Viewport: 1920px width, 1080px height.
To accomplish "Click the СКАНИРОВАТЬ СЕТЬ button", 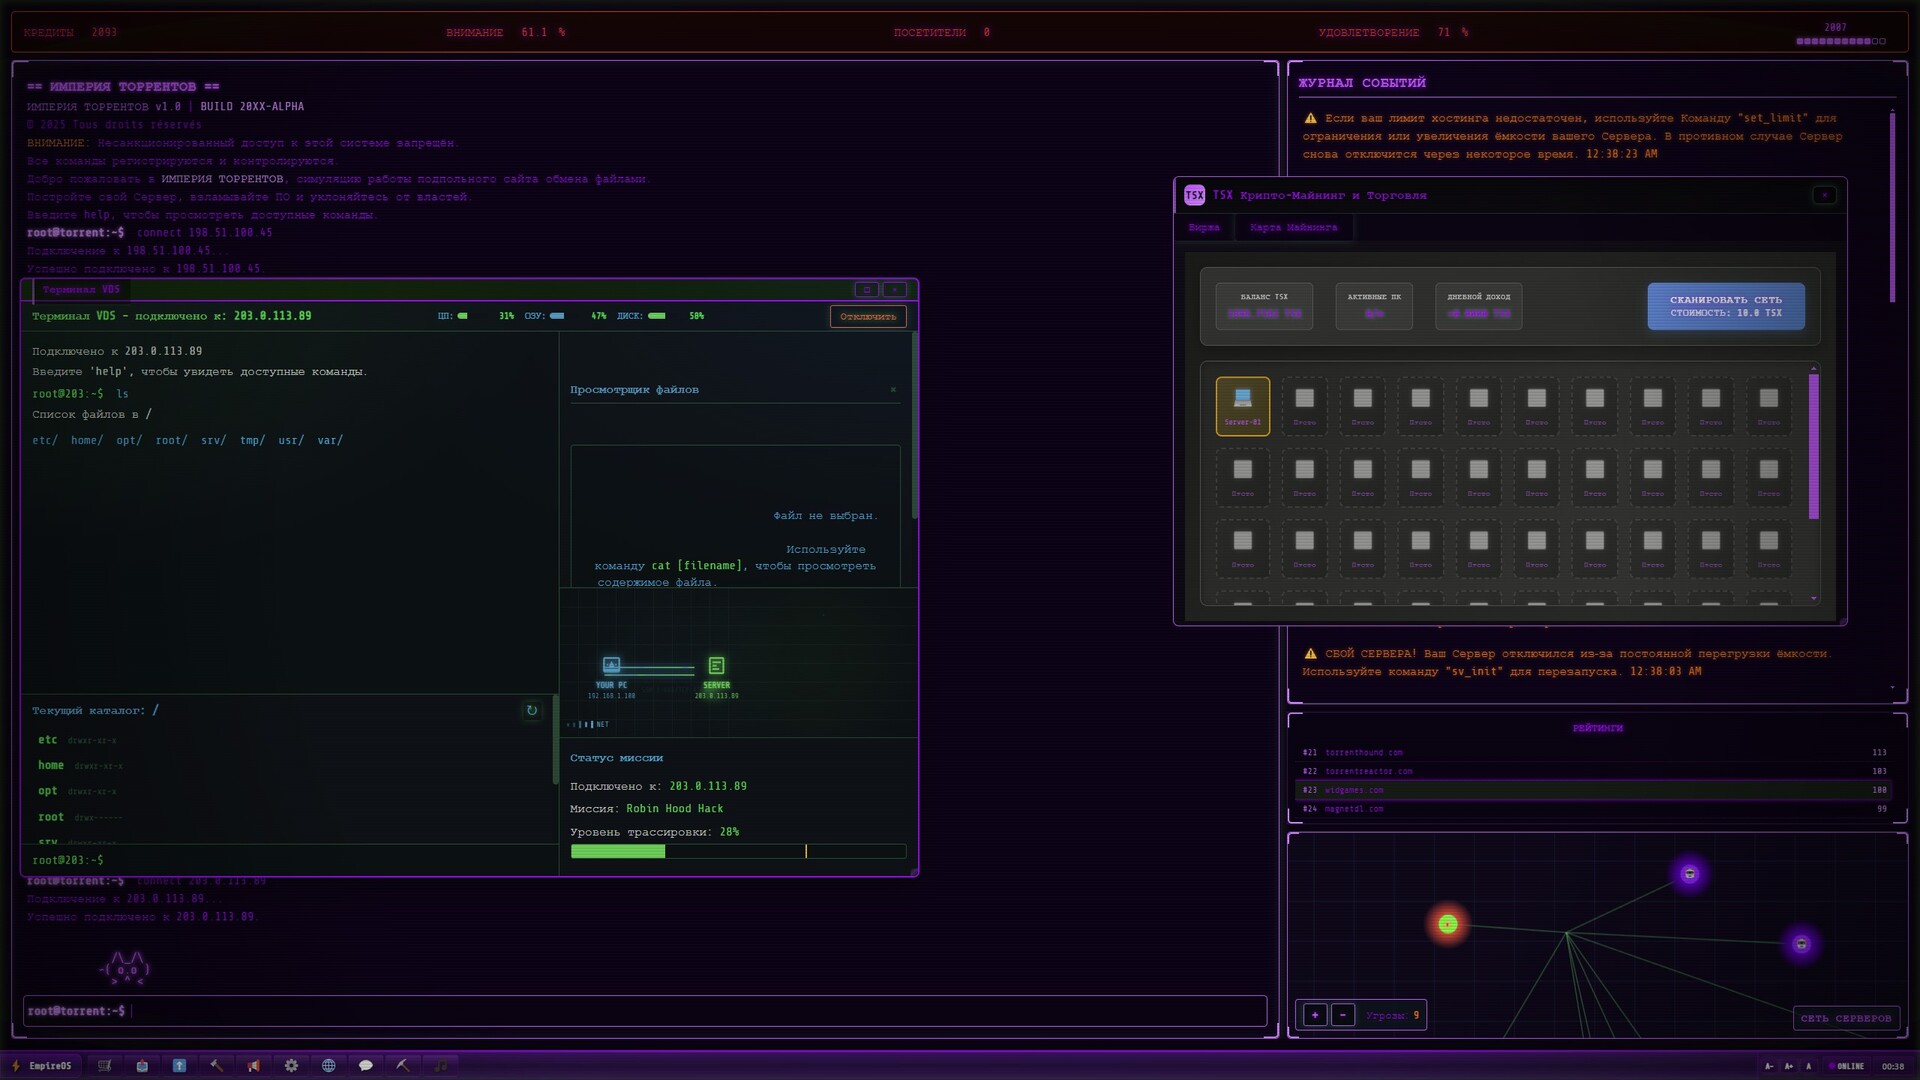I will [x=1725, y=306].
